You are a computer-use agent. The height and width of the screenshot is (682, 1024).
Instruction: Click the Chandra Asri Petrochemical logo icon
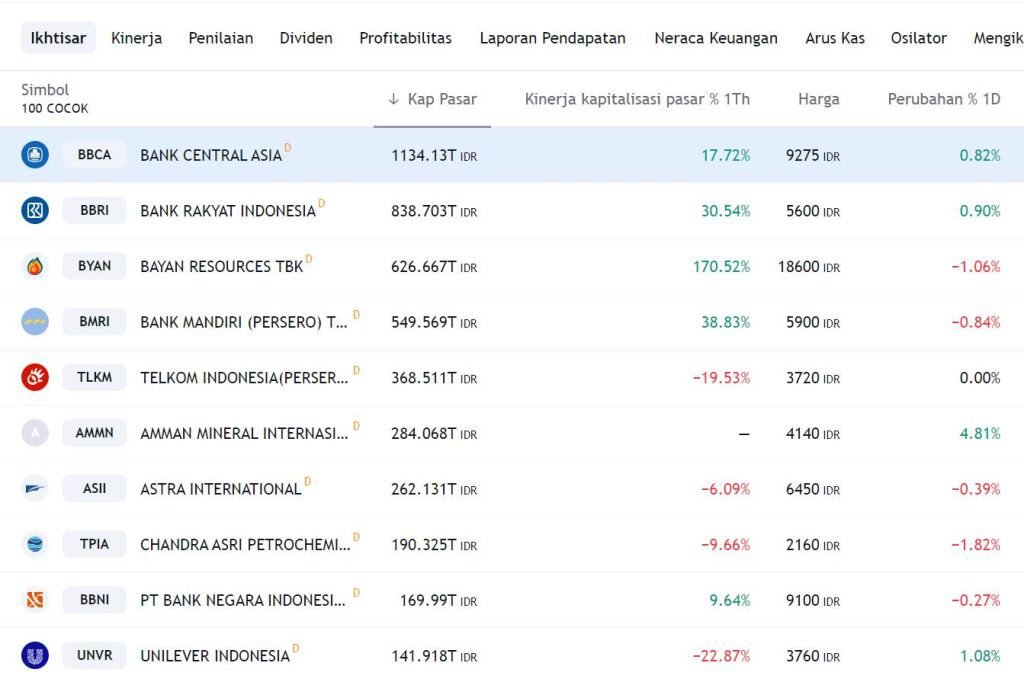point(36,544)
